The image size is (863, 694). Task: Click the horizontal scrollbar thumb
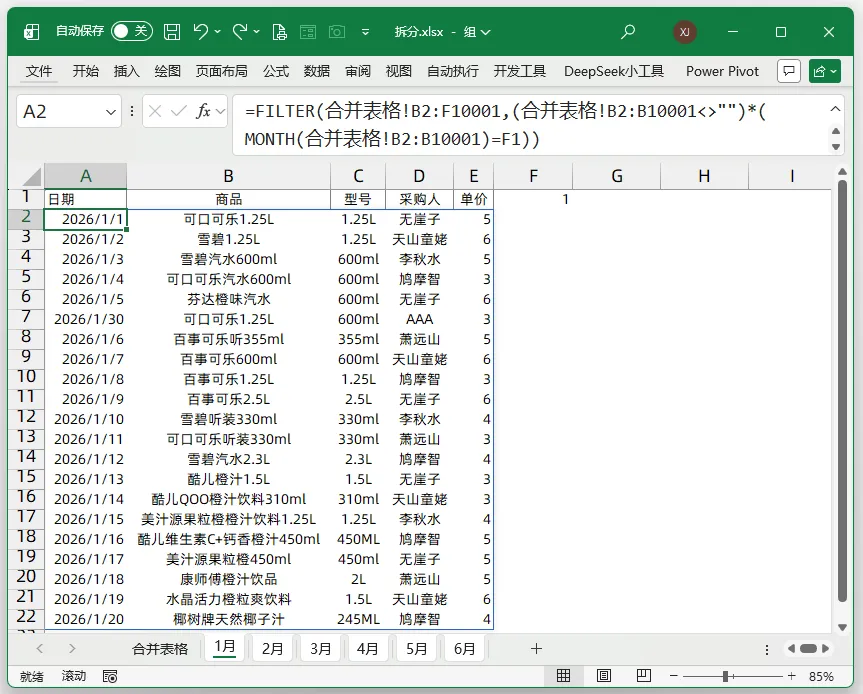(808, 649)
